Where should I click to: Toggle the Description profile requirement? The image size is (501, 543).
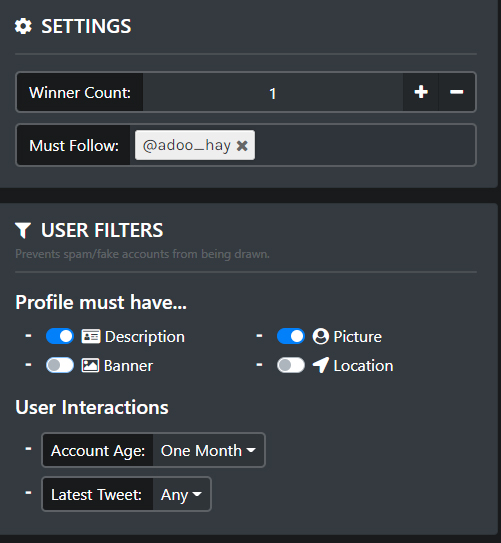coord(60,336)
